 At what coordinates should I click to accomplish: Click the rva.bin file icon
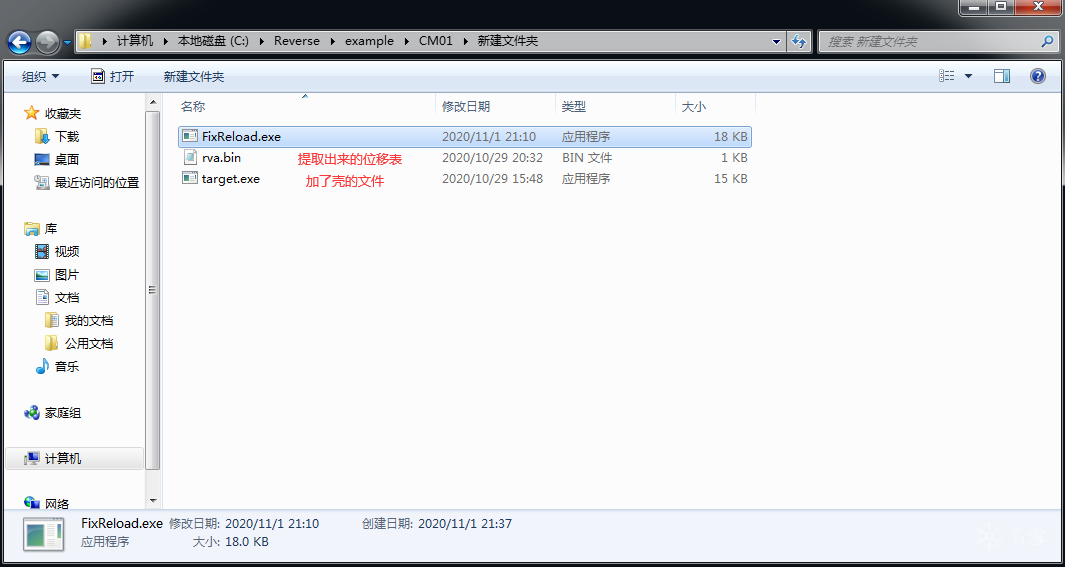189,158
